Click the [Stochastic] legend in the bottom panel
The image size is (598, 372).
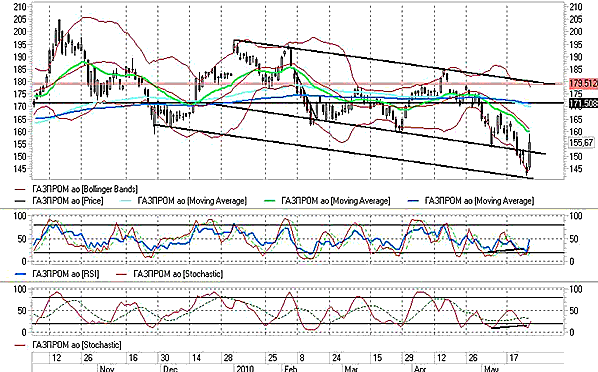(68, 345)
